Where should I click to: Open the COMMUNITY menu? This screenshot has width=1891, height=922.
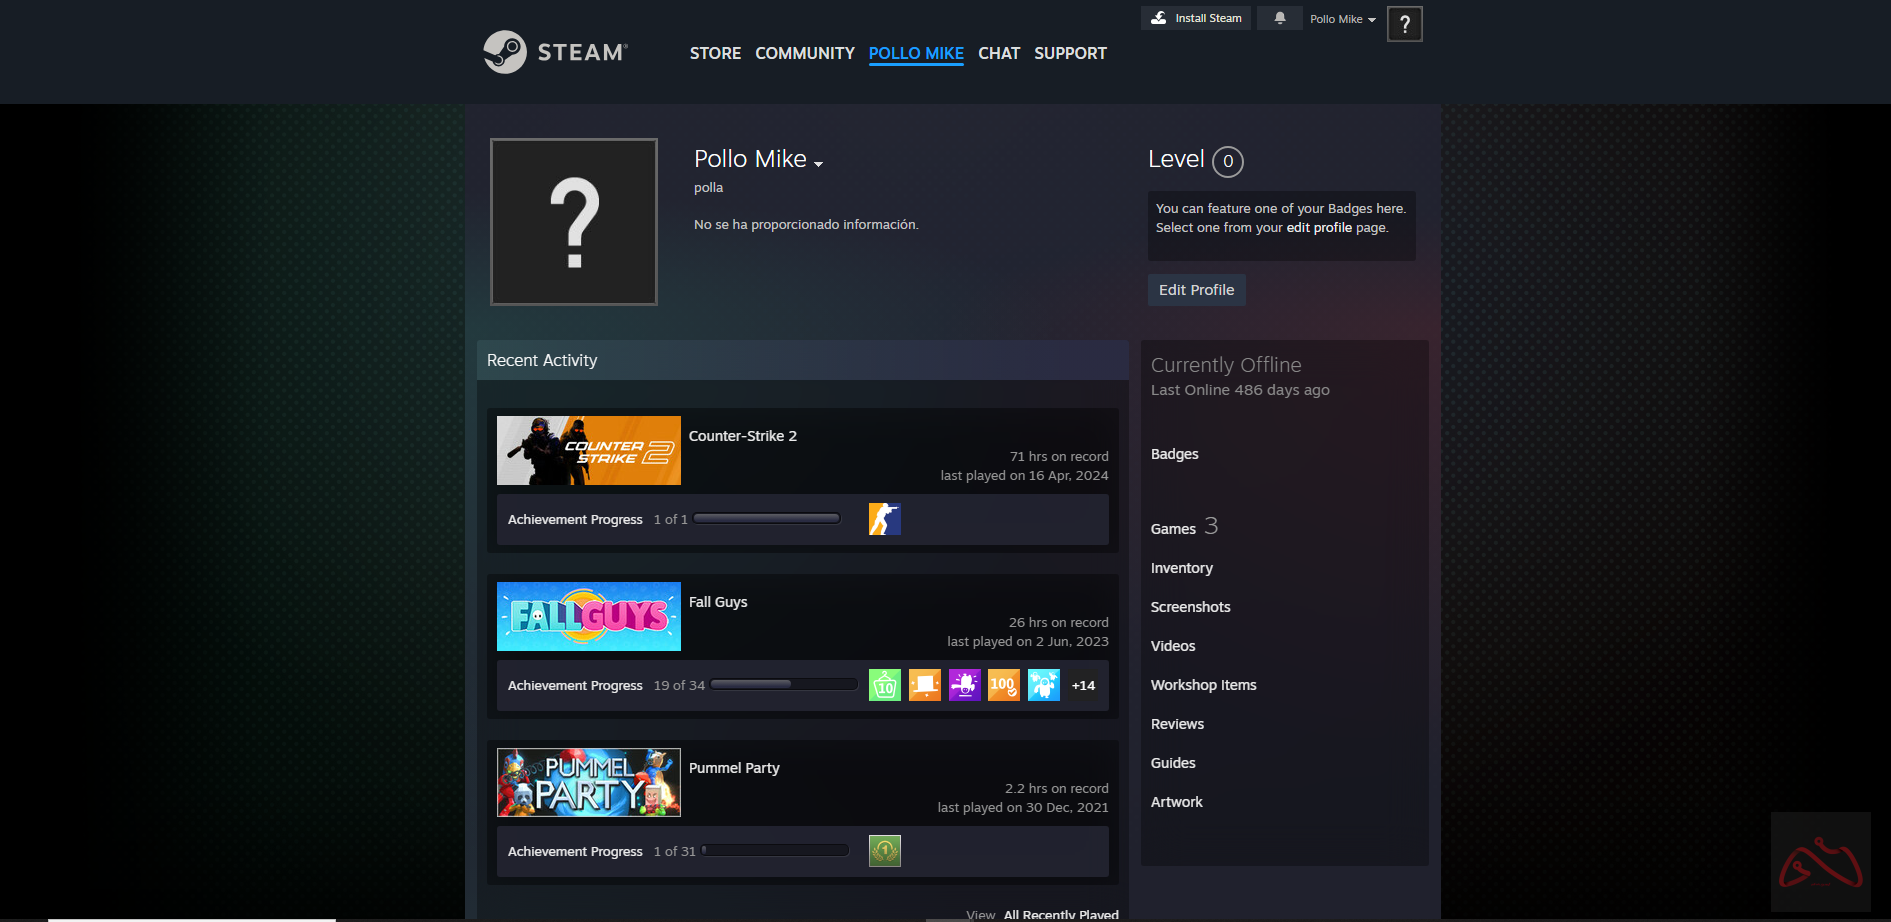click(804, 53)
